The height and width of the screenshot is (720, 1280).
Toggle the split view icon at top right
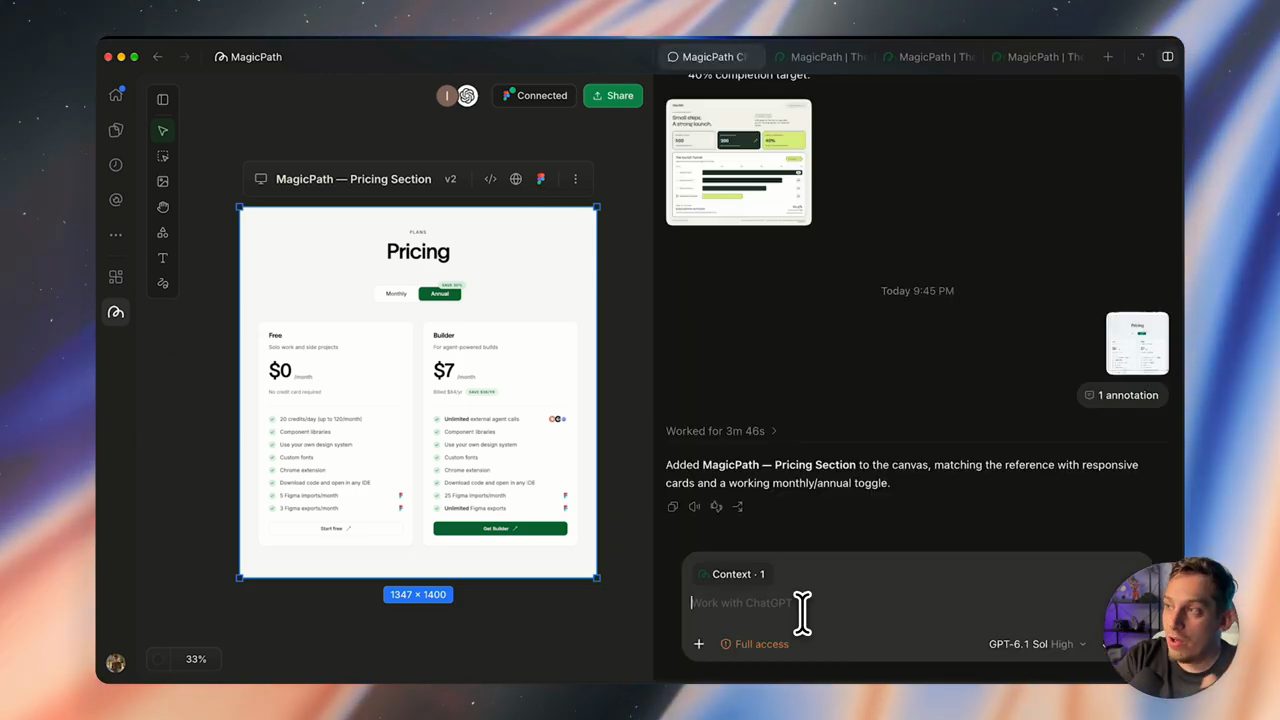click(1167, 57)
